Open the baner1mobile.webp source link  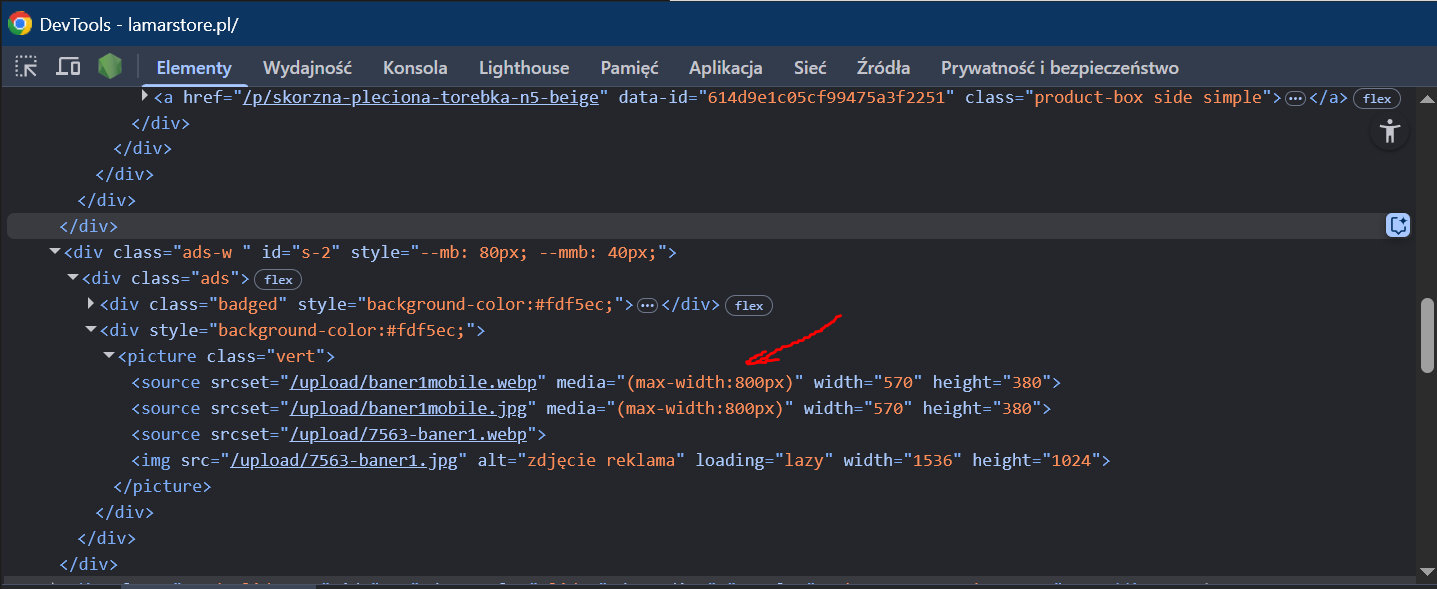414,381
